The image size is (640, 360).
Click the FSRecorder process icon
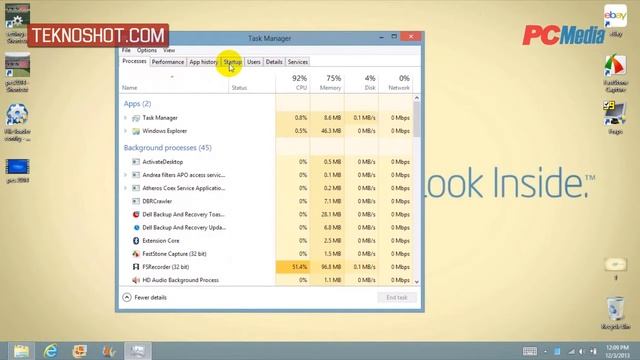coord(136,267)
